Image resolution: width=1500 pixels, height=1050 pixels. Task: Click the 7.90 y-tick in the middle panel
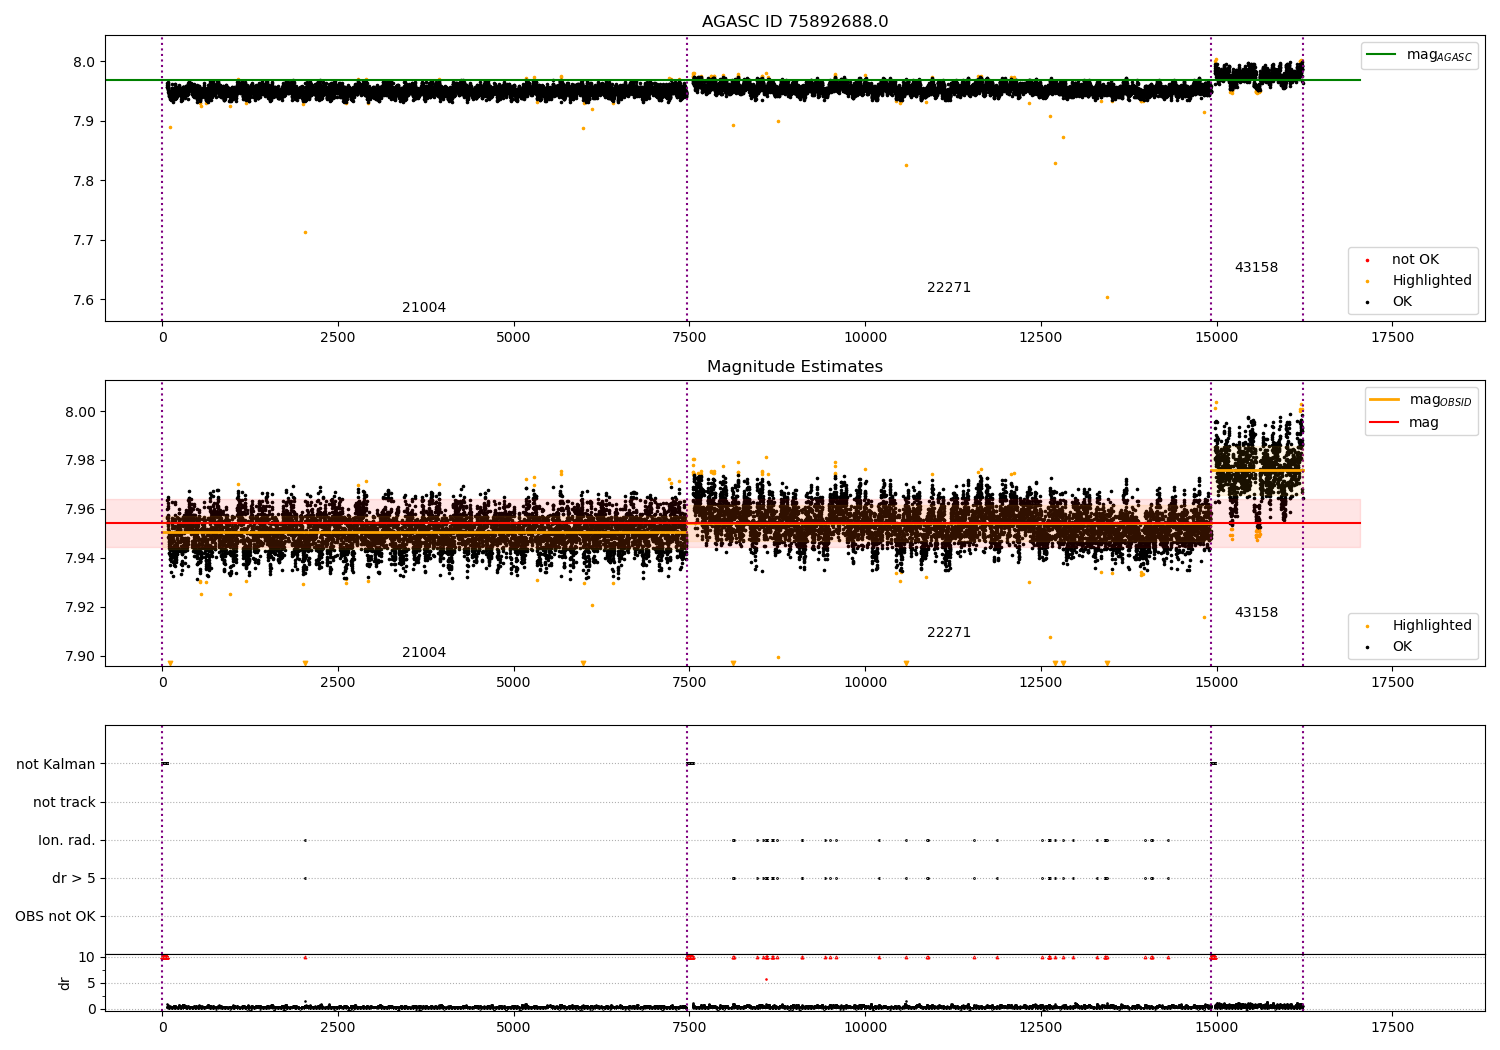point(80,657)
